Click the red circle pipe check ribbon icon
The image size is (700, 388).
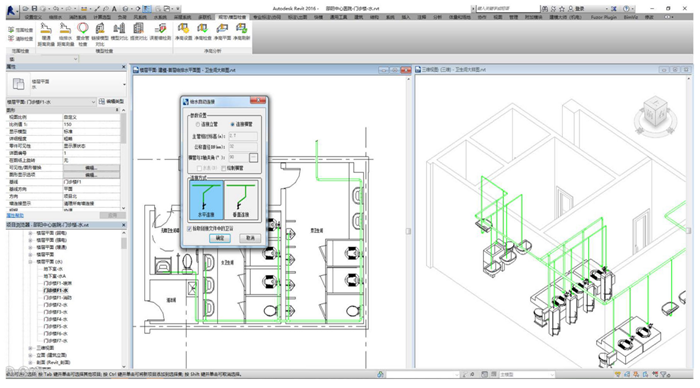tap(83, 29)
